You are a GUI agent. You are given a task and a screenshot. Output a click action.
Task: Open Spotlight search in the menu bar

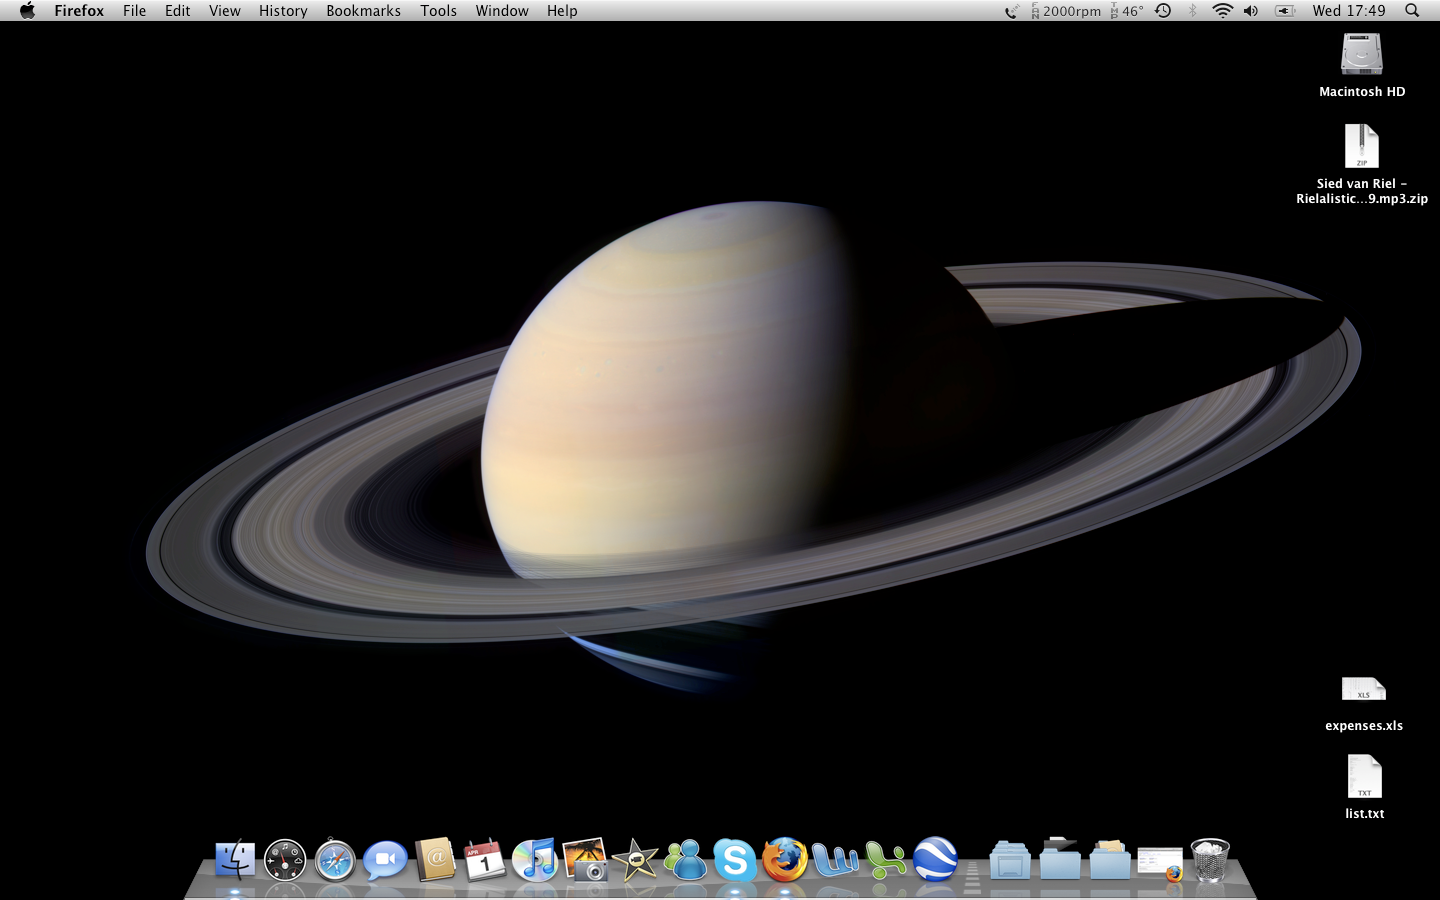tap(1412, 11)
